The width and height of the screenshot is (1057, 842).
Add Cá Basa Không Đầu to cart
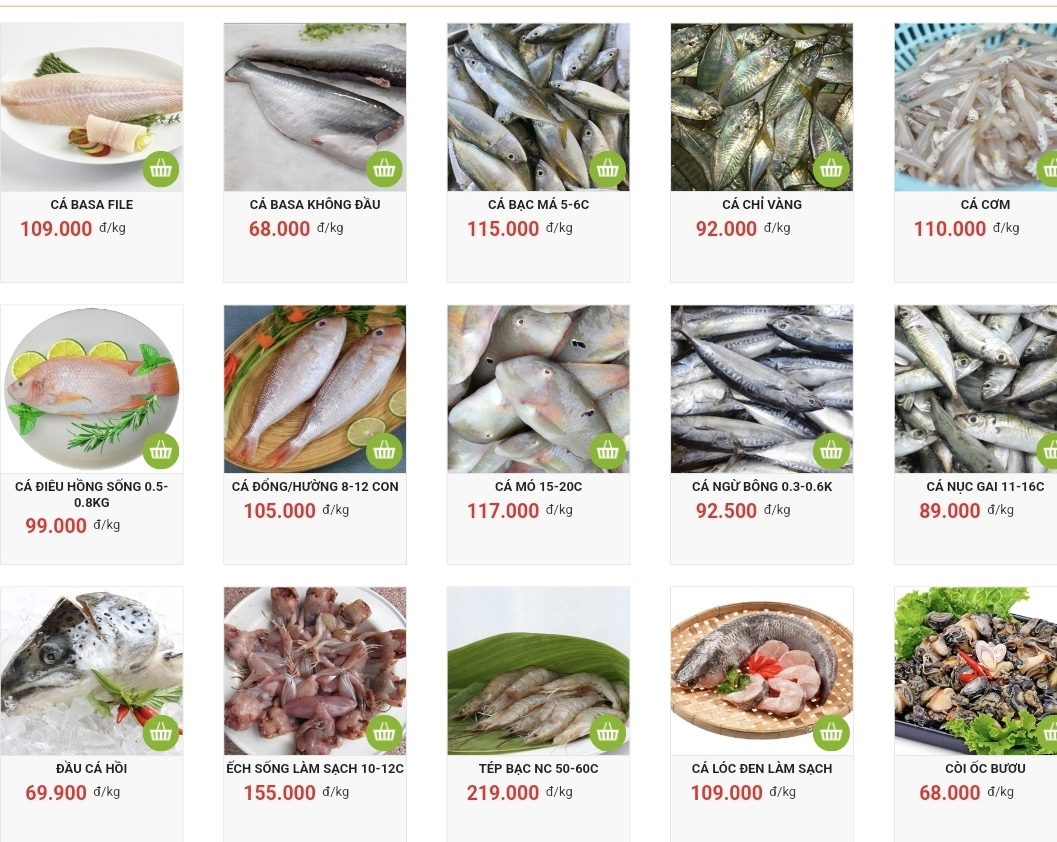384,169
